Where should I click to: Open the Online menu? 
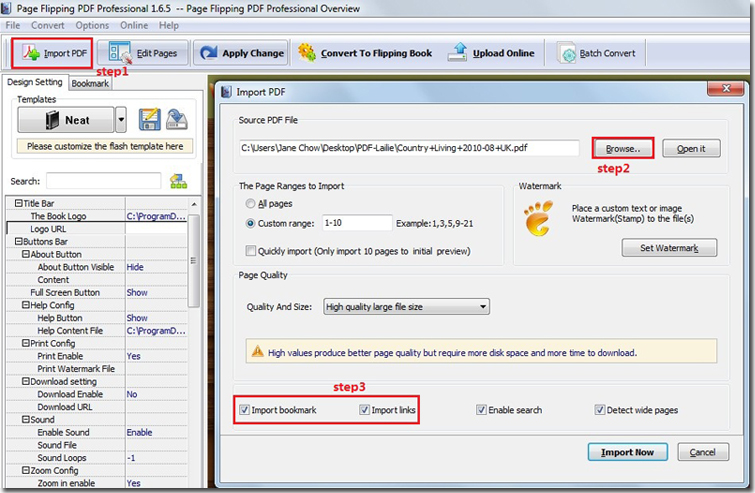tap(134, 26)
